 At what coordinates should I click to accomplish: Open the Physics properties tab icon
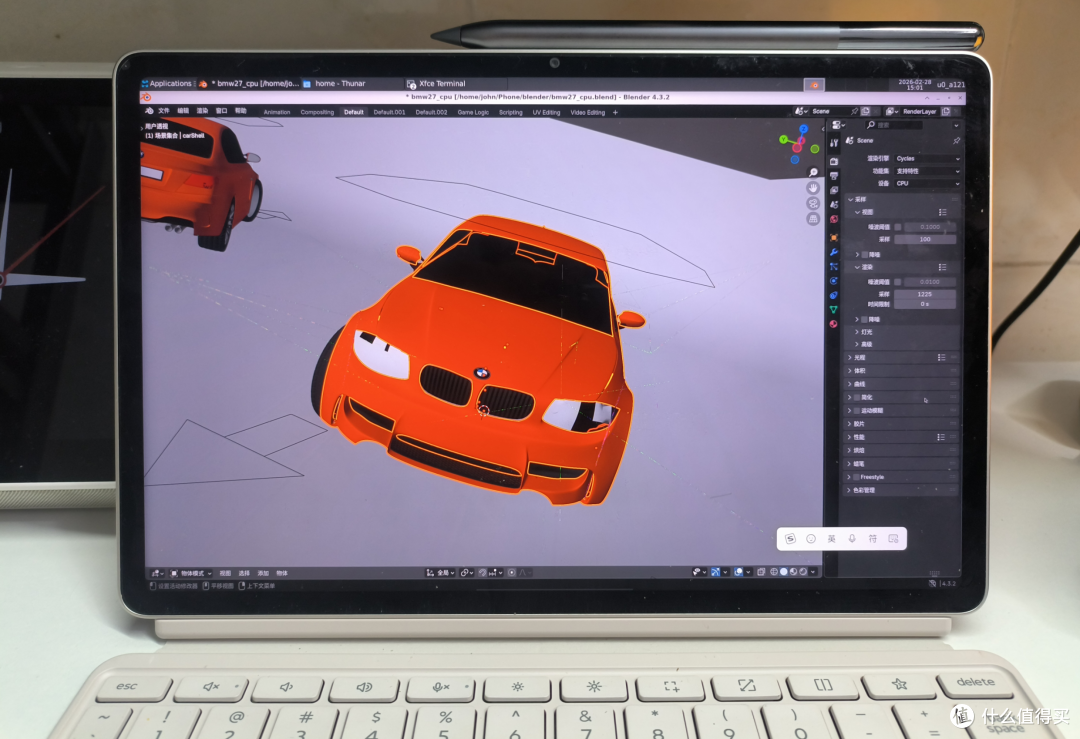pyautogui.click(x=834, y=281)
